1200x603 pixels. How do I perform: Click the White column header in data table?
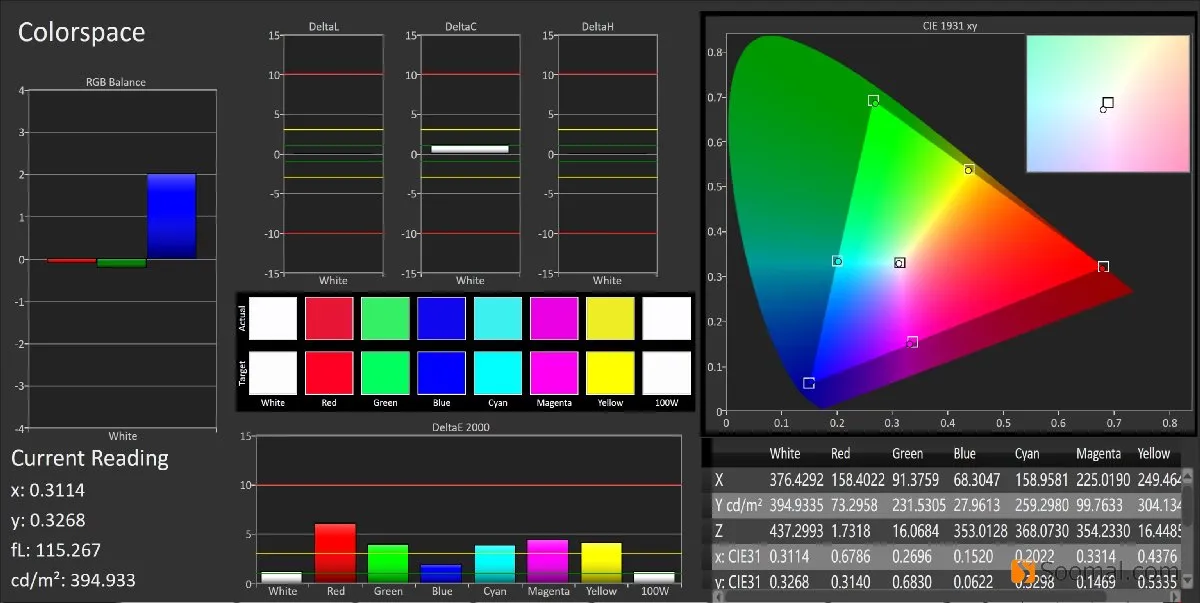(785, 453)
